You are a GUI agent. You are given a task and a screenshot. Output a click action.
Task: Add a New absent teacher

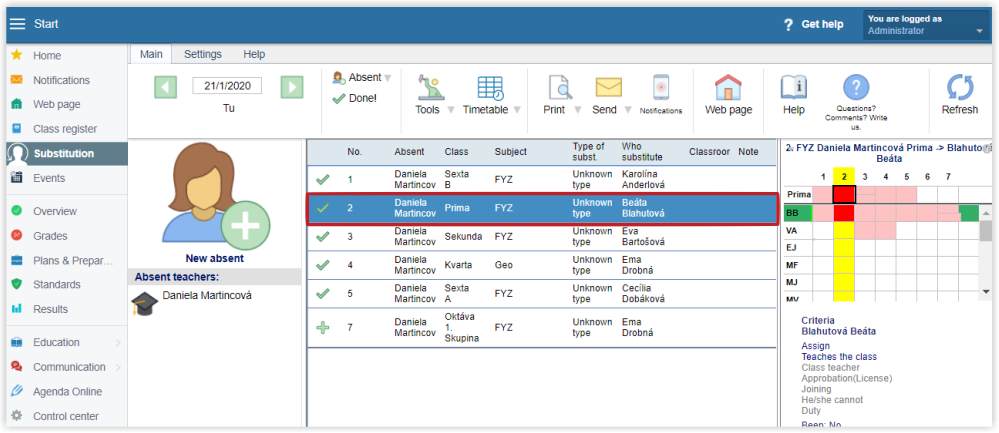click(215, 202)
